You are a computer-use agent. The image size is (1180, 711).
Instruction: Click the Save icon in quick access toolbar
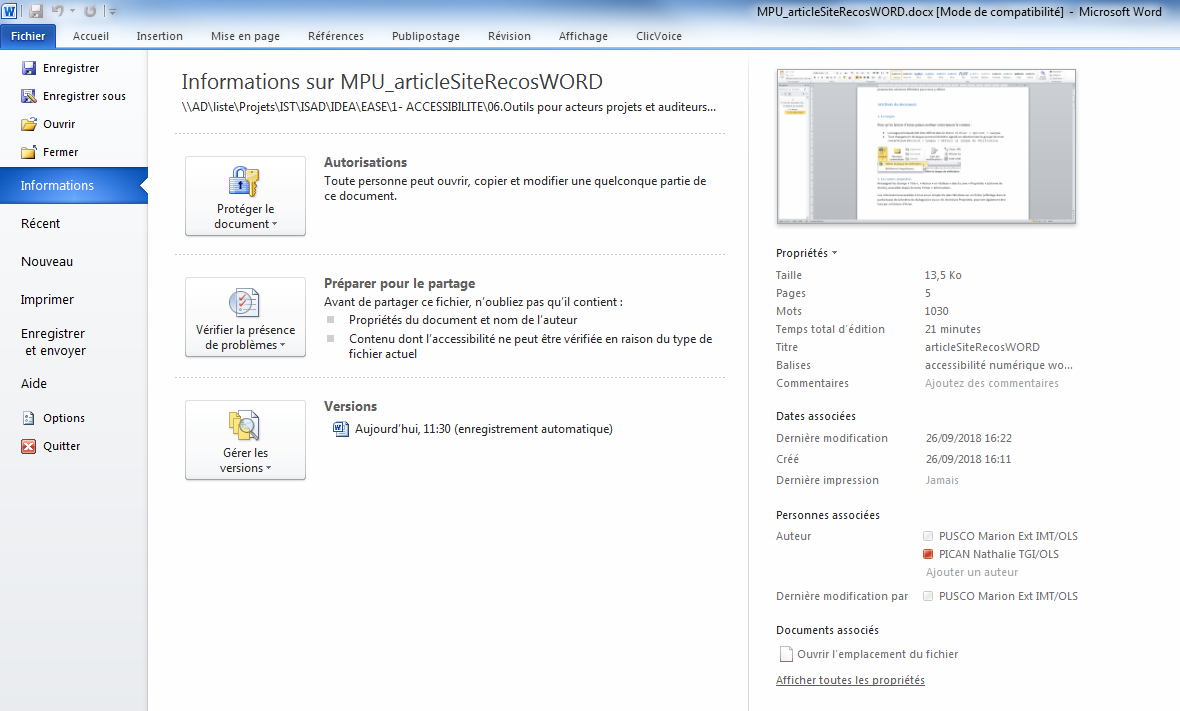point(36,11)
